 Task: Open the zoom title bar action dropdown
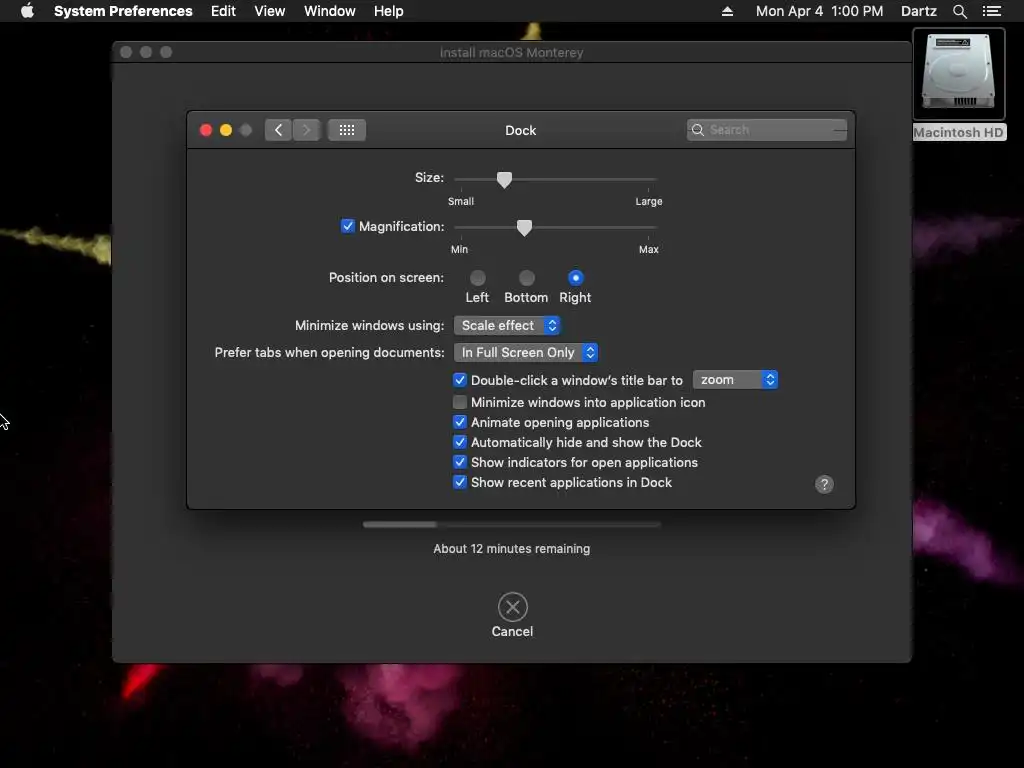point(735,380)
